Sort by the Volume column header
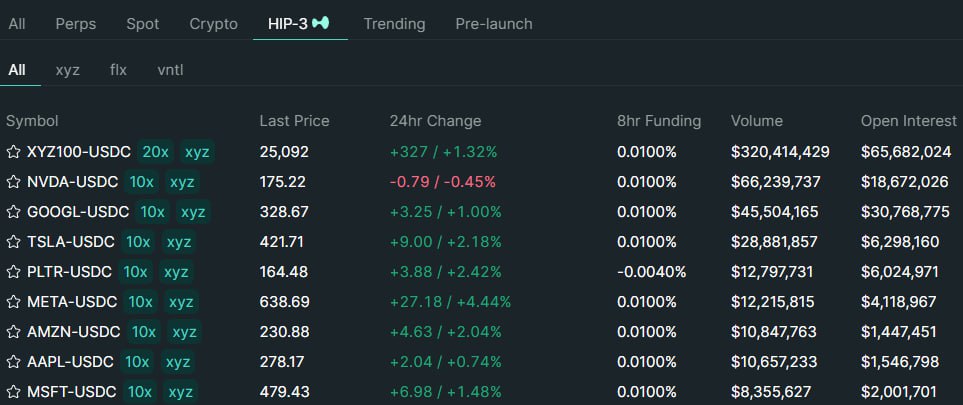The height and width of the screenshot is (405, 963). (x=756, y=121)
